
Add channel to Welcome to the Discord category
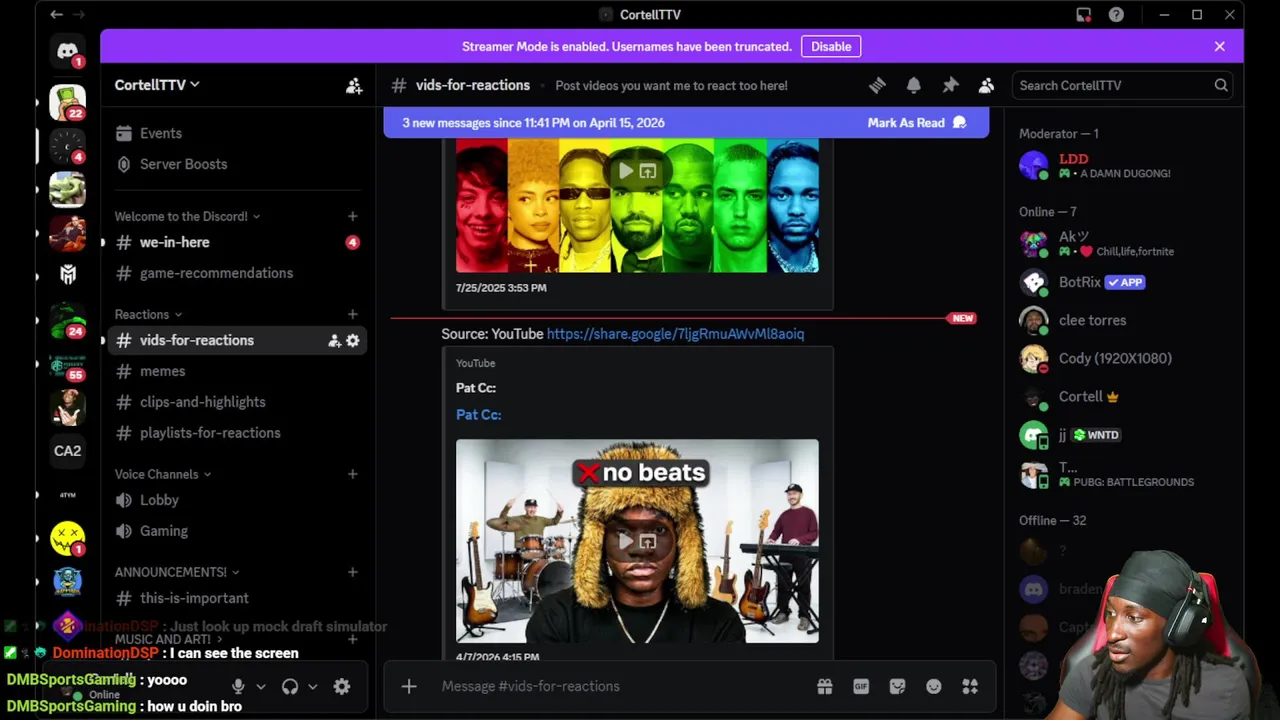pos(352,216)
